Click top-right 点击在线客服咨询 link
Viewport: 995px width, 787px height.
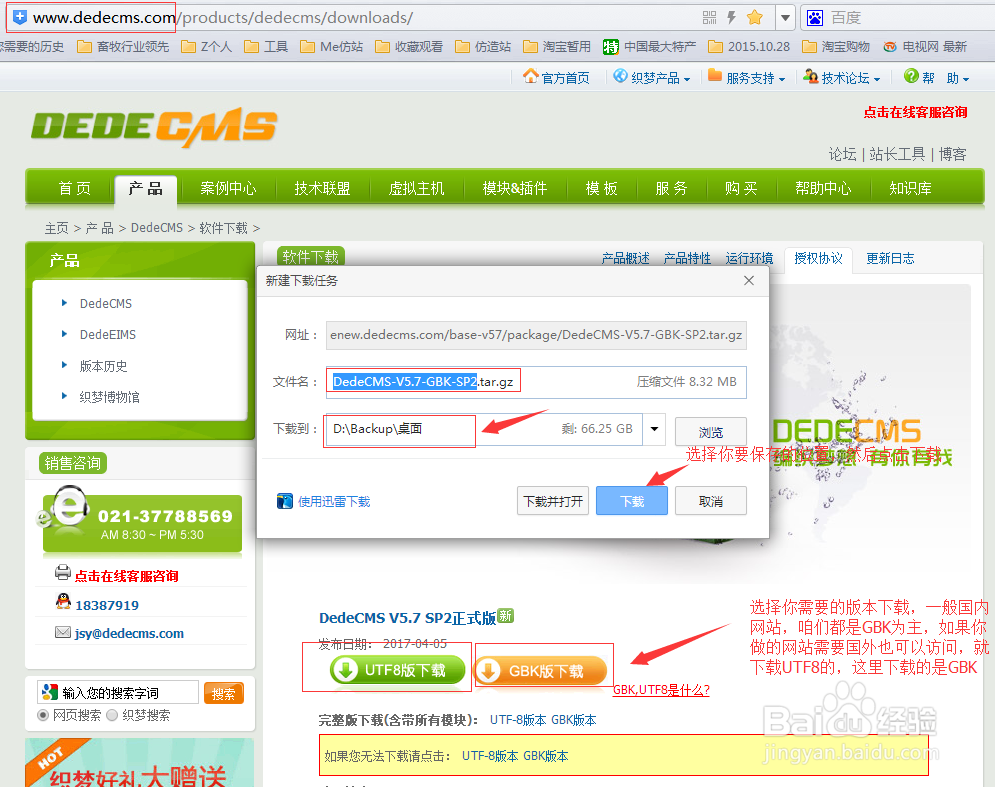click(915, 112)
